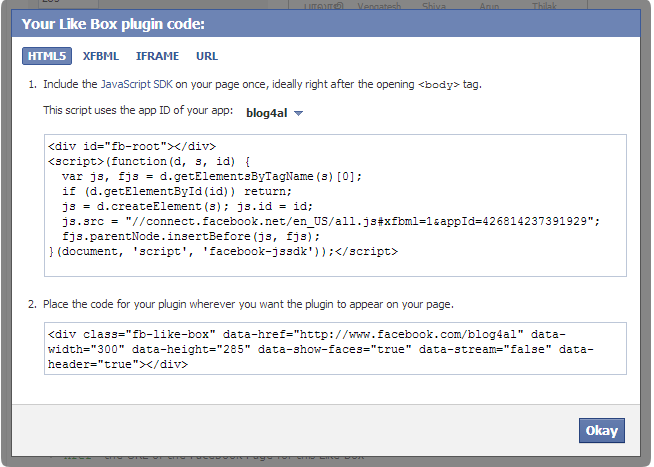Screen dimensions: 654x467
Task: Click the <body> tag text in step one
Action: point(438,85)
